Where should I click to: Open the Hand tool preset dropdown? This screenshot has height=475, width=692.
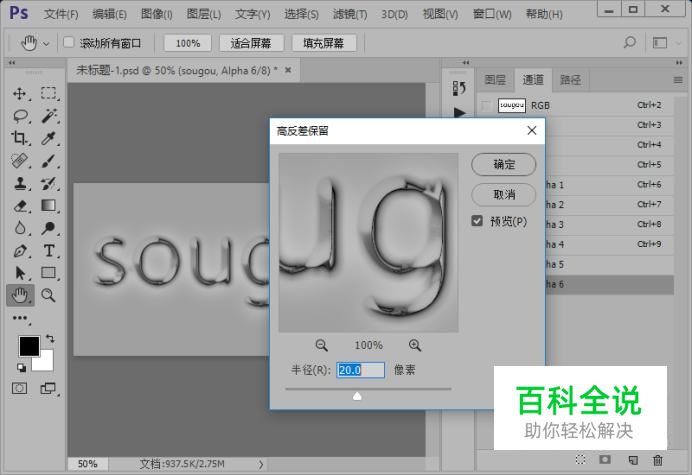click(x=46, y=44)
